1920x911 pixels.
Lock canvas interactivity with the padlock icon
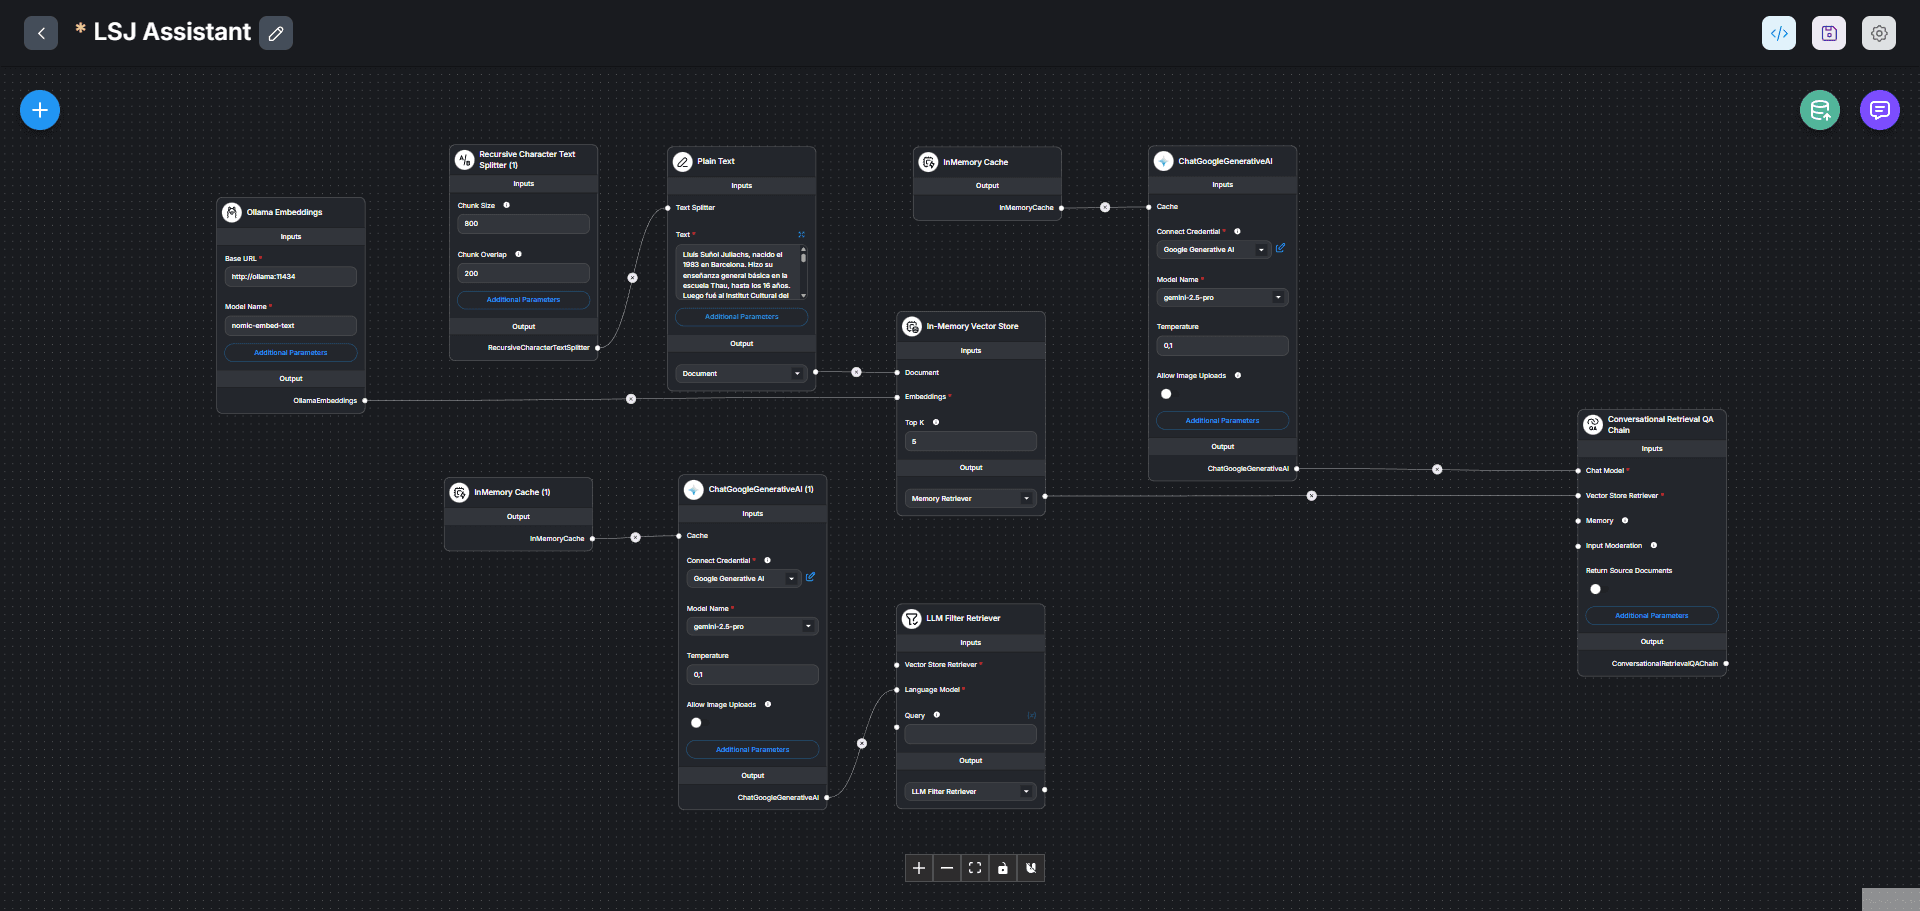click(x=1003, y=868)
